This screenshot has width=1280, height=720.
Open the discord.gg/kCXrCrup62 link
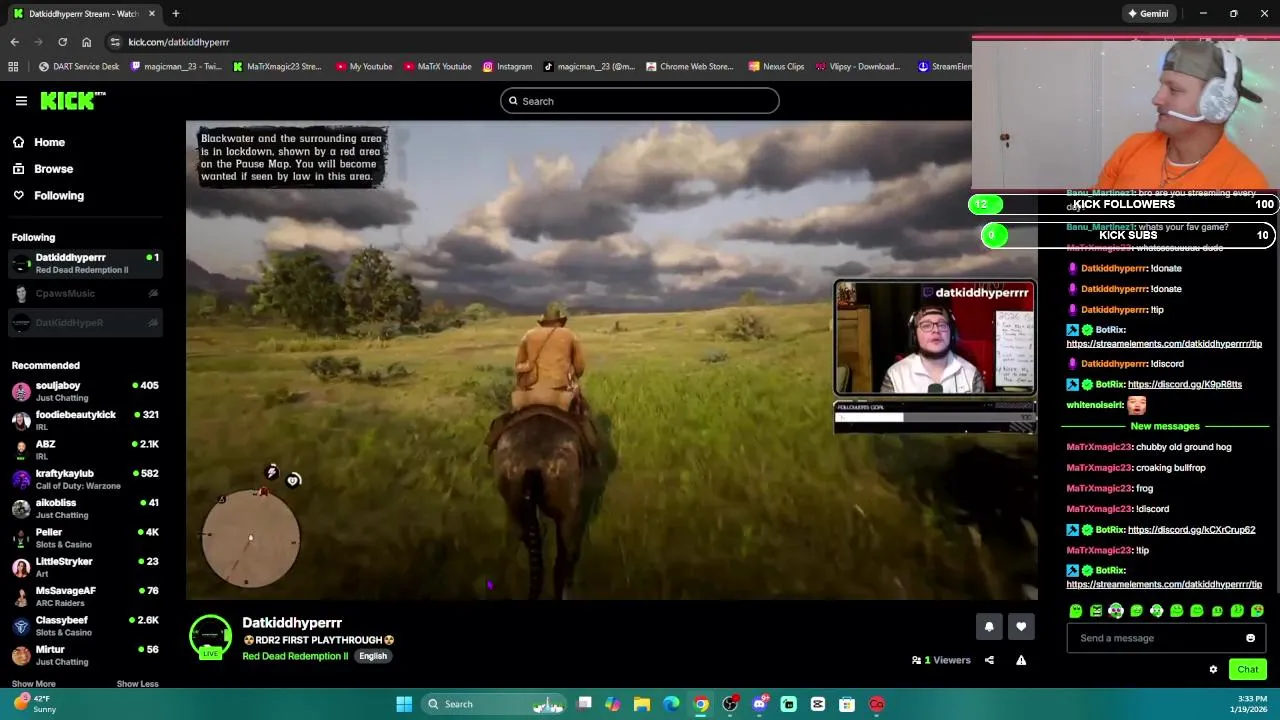(1191, 530)
